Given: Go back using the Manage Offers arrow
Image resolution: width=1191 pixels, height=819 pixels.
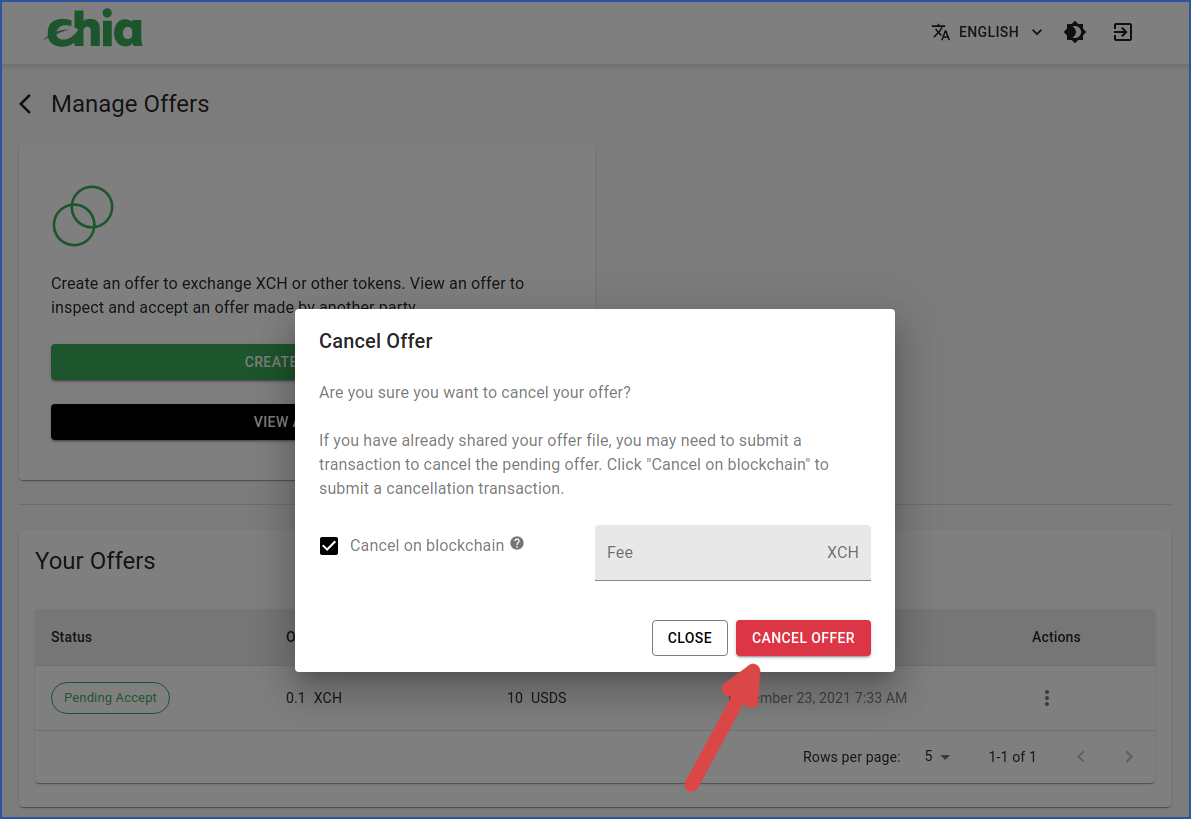Looking at the screenshot, I should click(26, 104).
